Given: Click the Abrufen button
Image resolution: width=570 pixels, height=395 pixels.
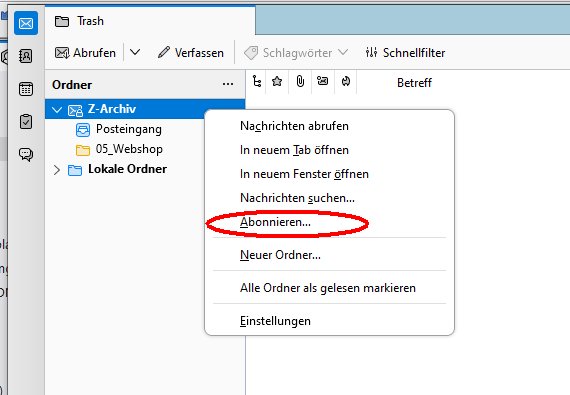Looking at the screenshot, I should [85, 53].
